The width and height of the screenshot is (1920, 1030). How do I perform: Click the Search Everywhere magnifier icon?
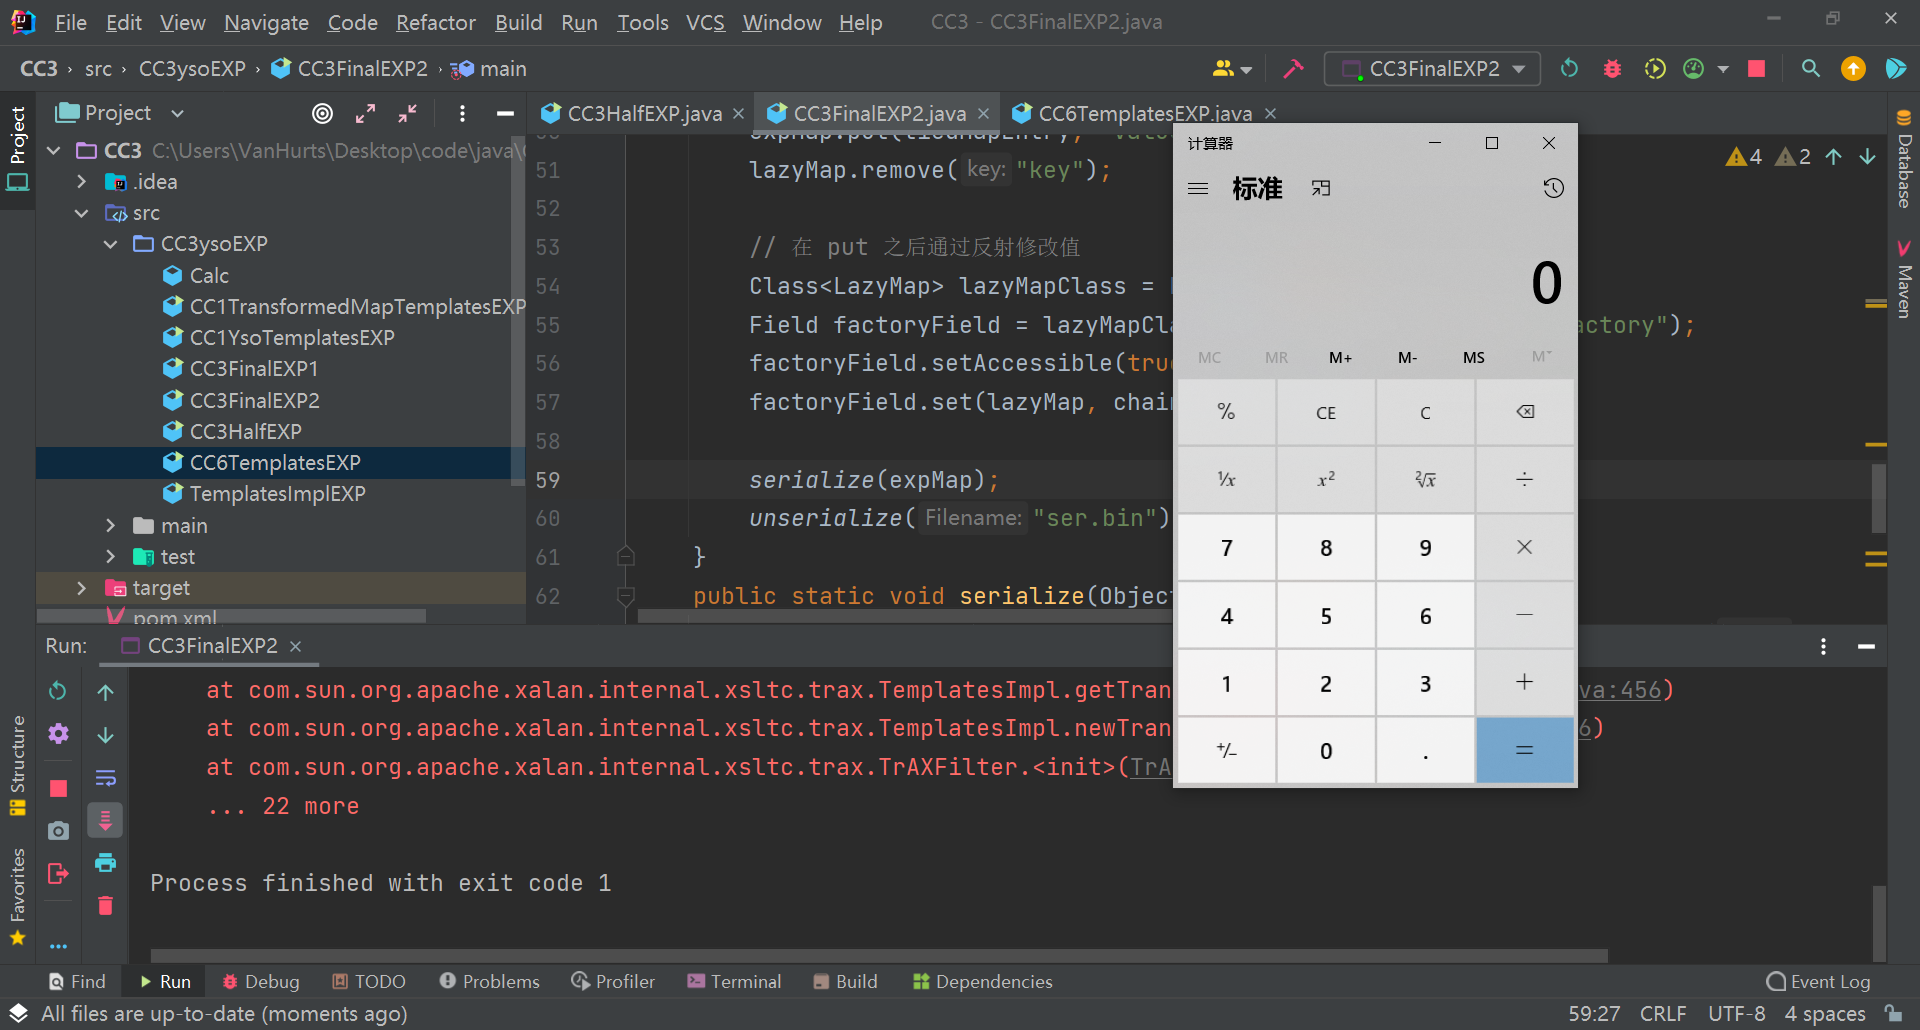(x=1810, y=68)
